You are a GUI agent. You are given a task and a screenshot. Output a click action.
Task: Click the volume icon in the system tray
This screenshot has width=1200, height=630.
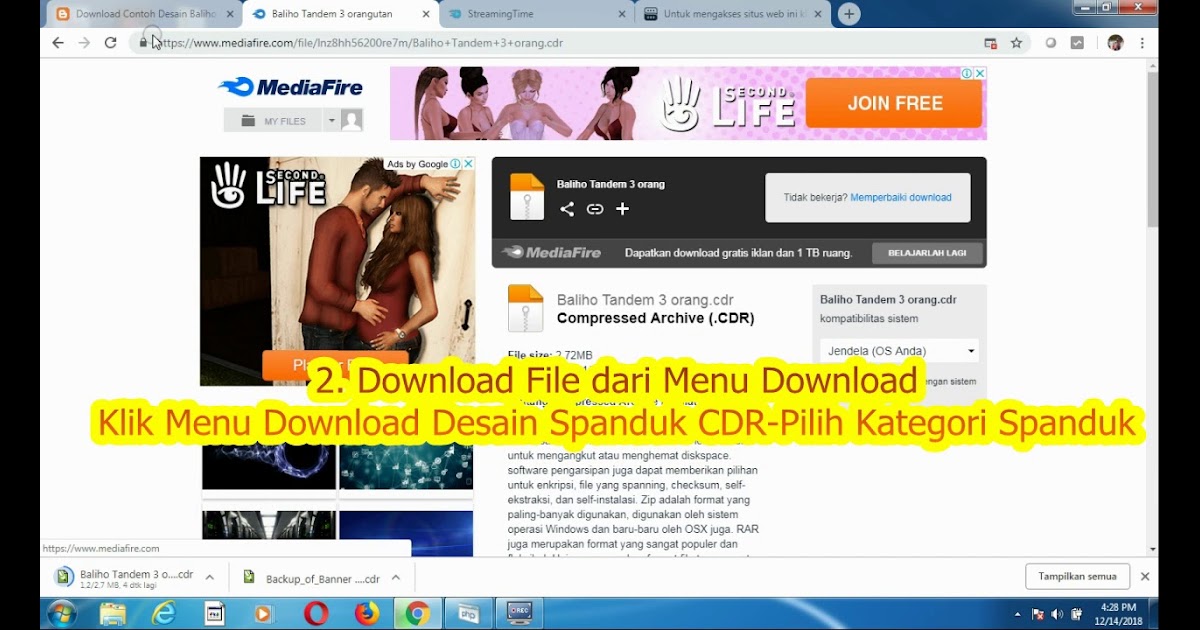(1057, 614)
